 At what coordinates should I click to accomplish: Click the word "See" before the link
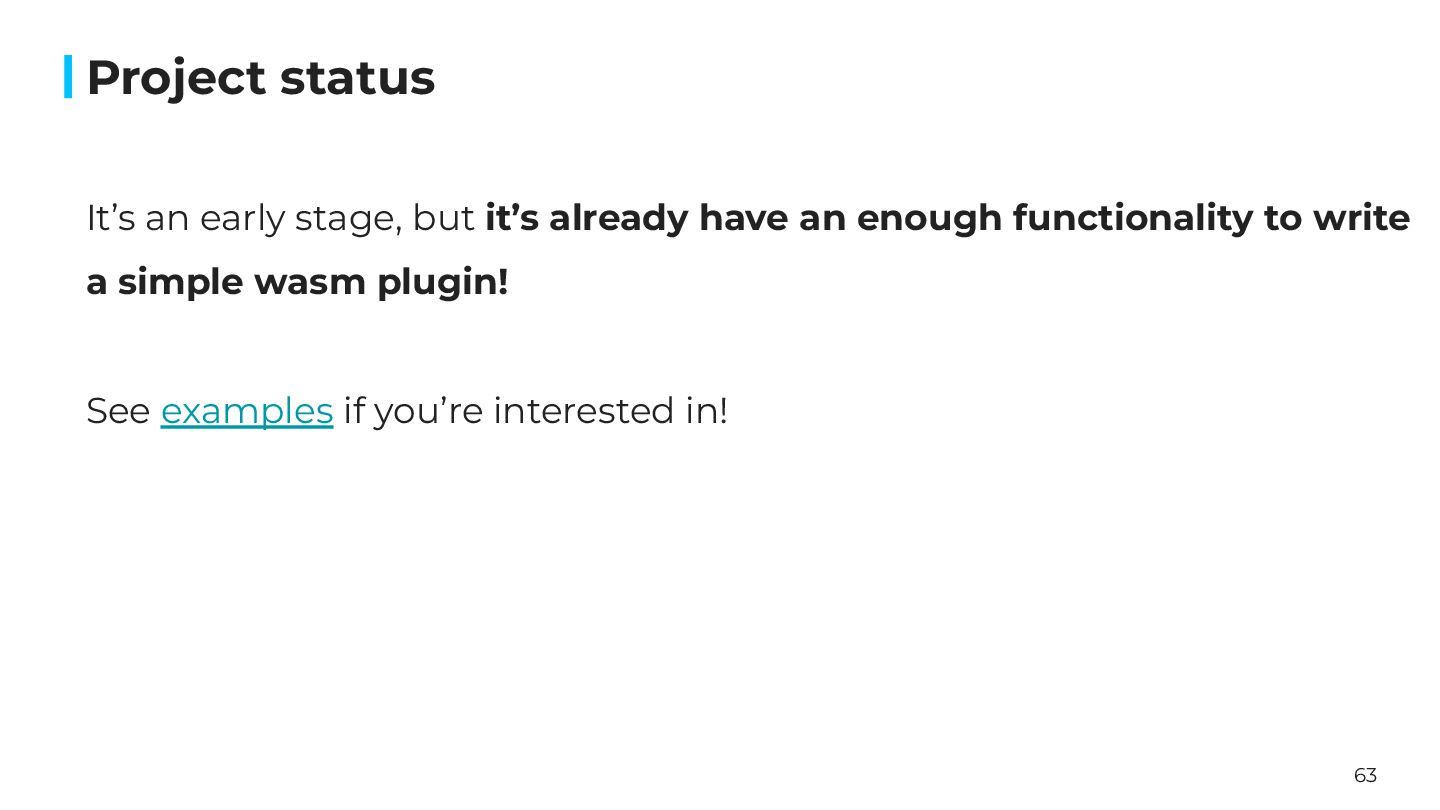tap(118, 411)
